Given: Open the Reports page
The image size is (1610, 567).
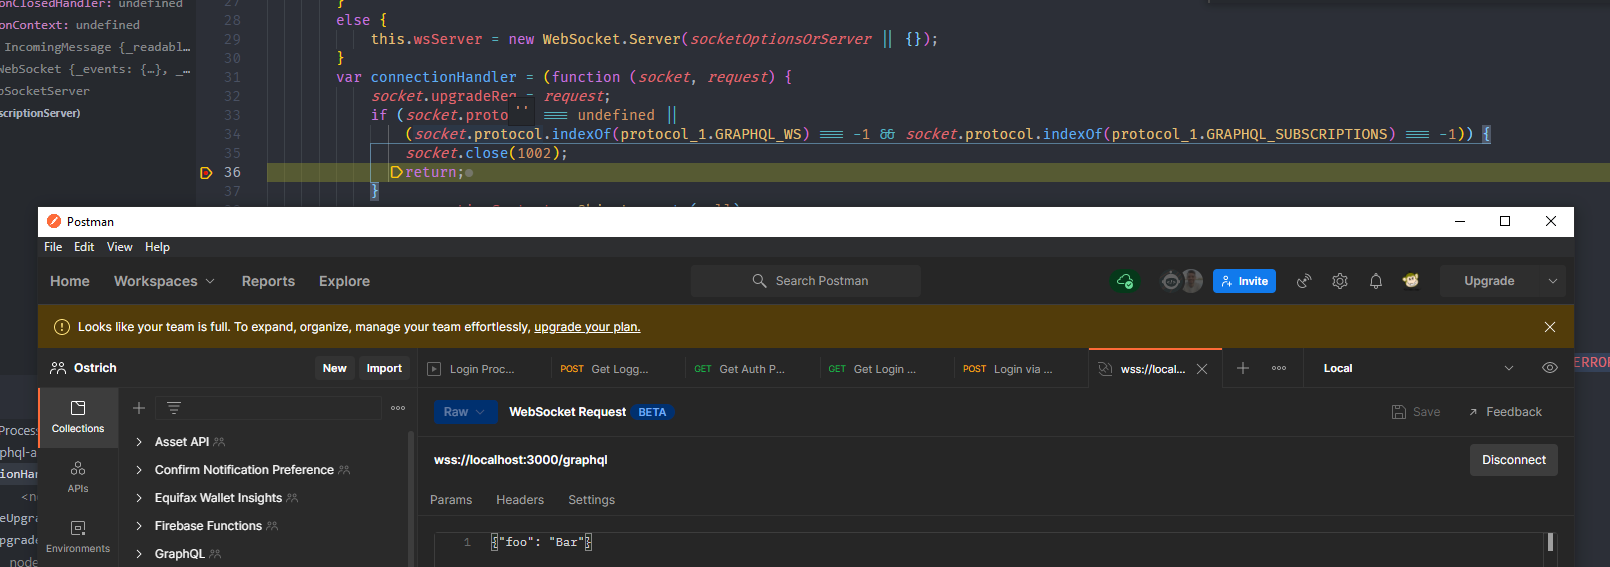Looking at the screenshot, I should [268, 281].
